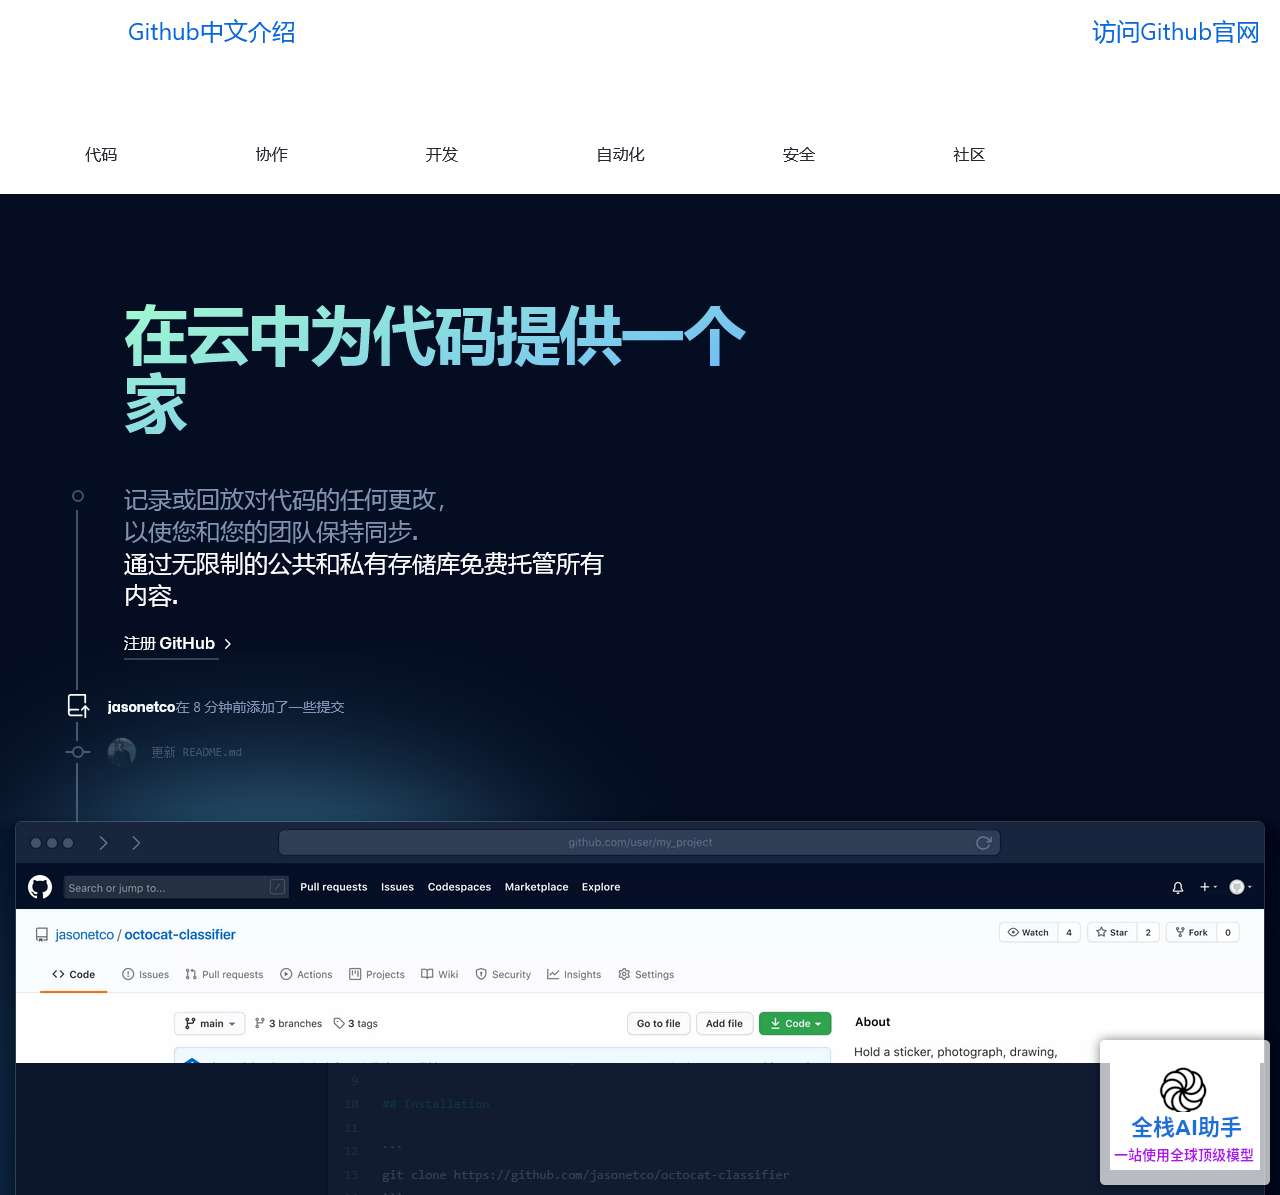This screenshot has height=1195, width=1280.
Task: Expand the plus create-new dropdown
Action: tap(1208, 887)
